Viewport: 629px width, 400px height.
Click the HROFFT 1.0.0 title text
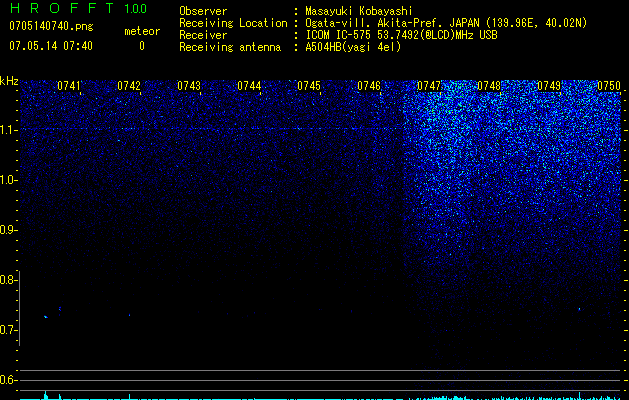[x=78, y=8]
